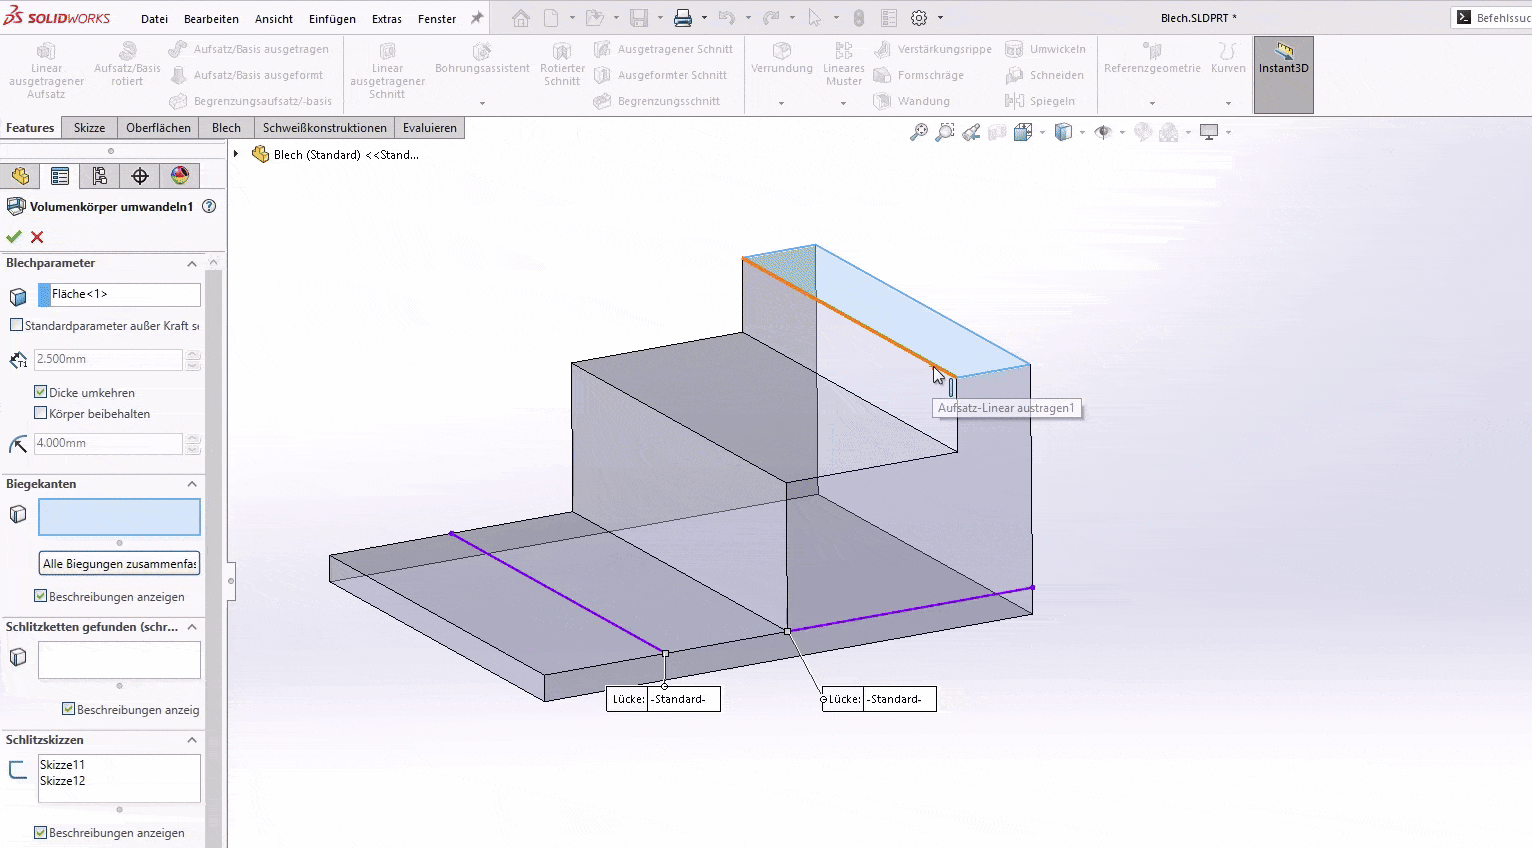The image size is (1532, 848).
Task: Click the help icon beside Volumenkörper umwandeln1
Action: (209, 206)
